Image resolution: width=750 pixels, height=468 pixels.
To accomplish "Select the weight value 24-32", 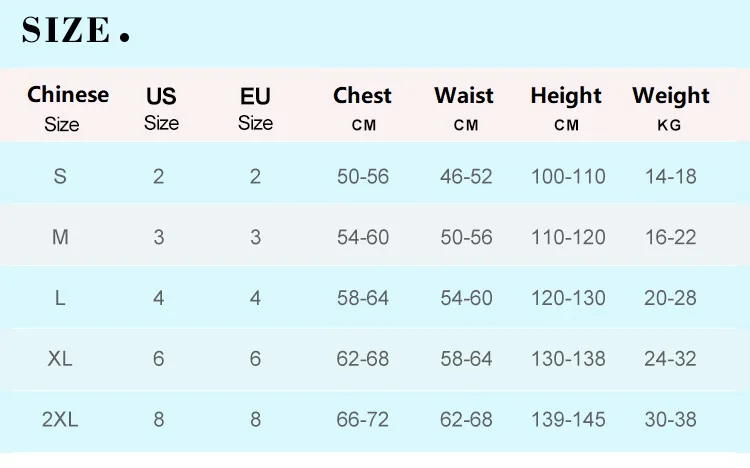I will tap(670, 358).
